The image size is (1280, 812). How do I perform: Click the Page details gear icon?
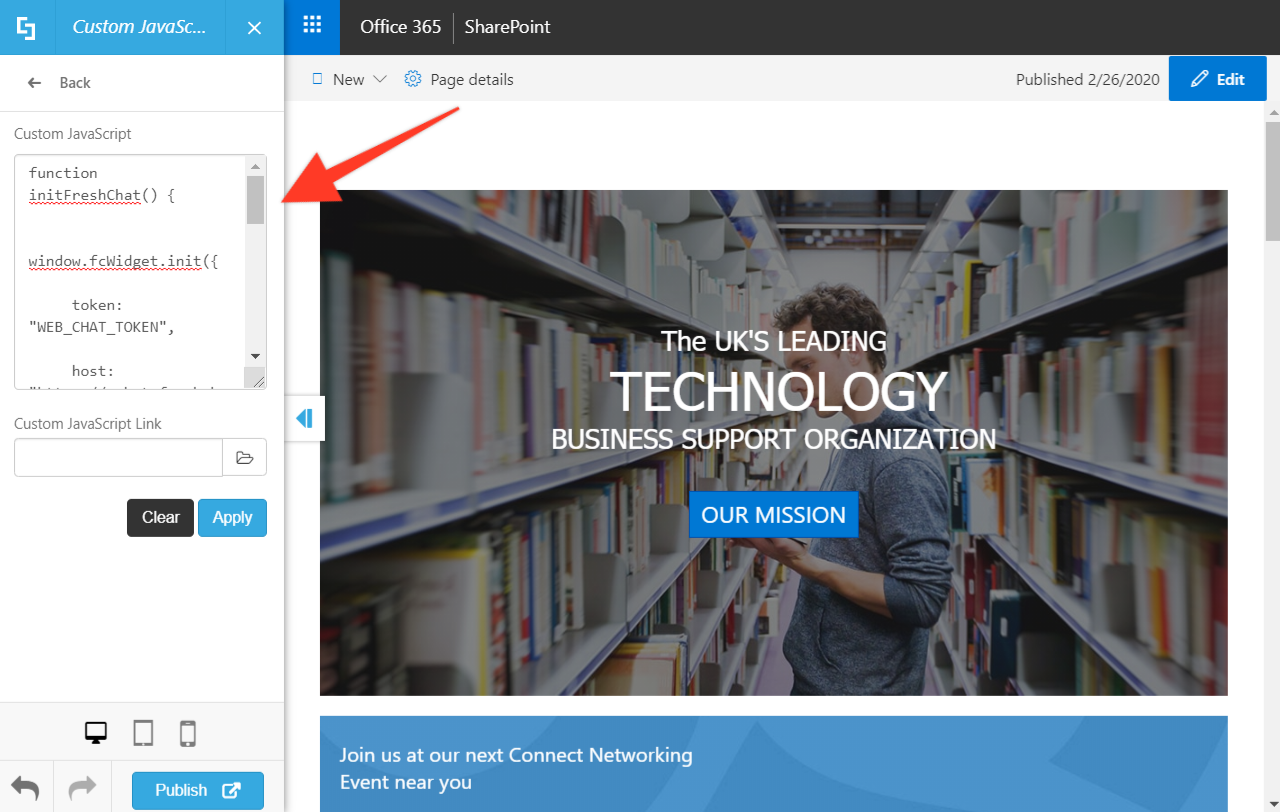tap(413, 79)
